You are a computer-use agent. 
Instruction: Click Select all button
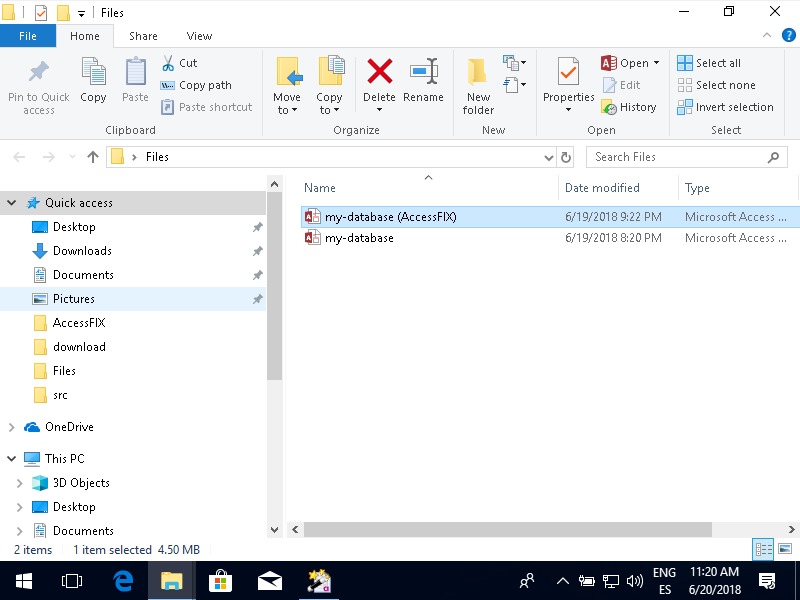[709, 63]
